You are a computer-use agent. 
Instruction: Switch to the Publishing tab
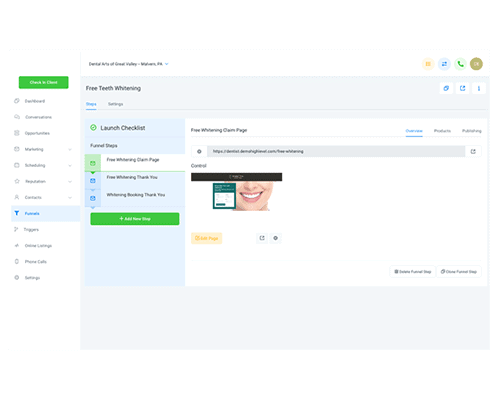click(471, 131)
